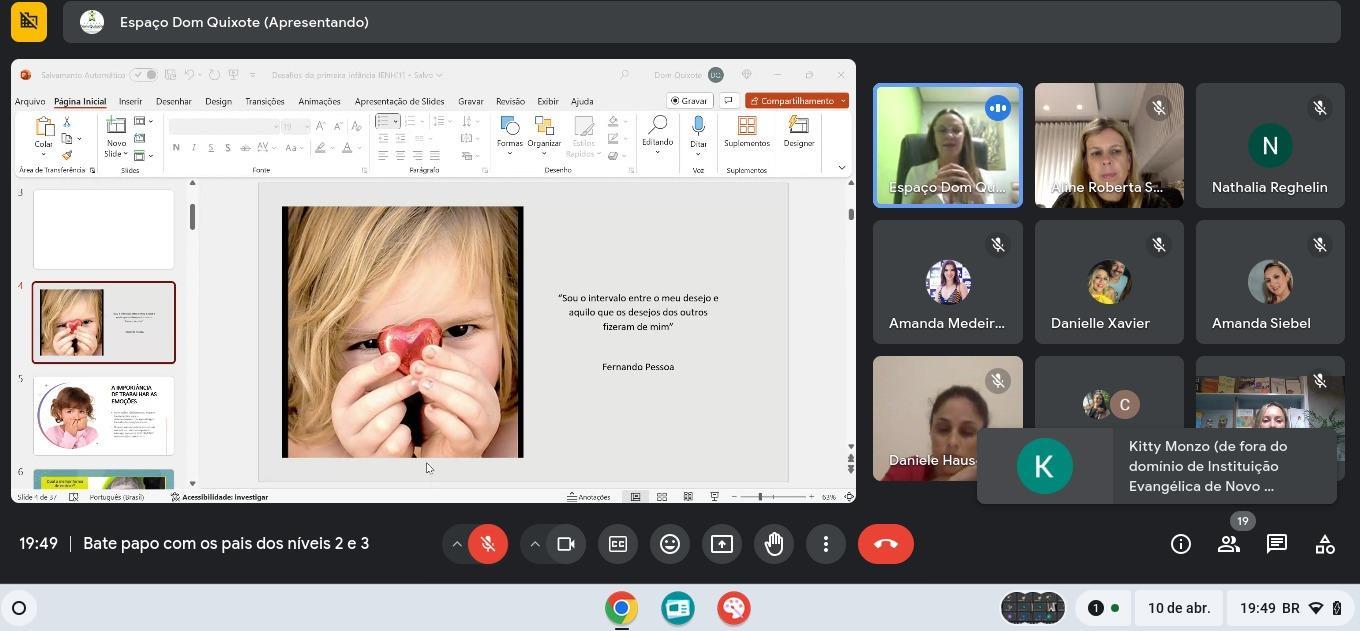Open the Transições ribbon tab

[x=264, y=101]
